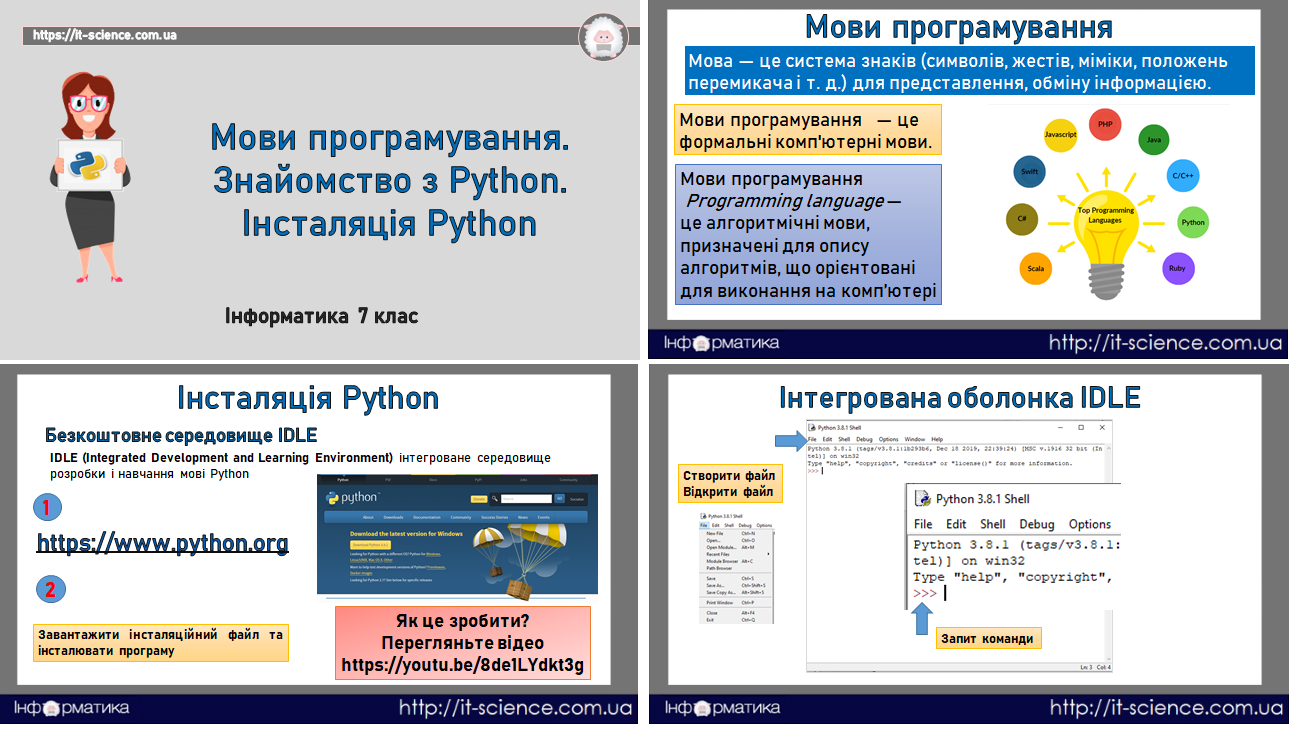
Task: Open the https://www.python.org link
Action: [x=162, y=544]
